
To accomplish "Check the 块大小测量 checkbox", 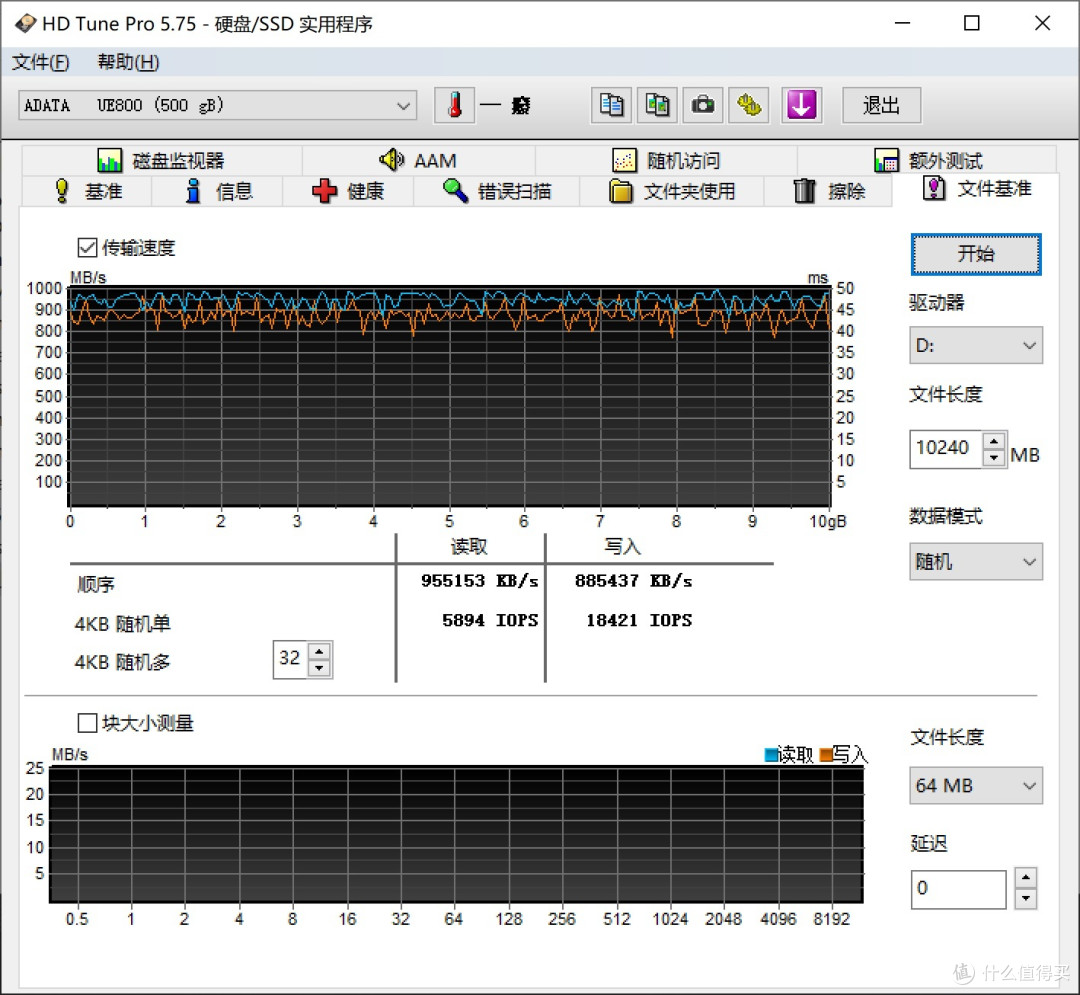I will coord(87,722).
